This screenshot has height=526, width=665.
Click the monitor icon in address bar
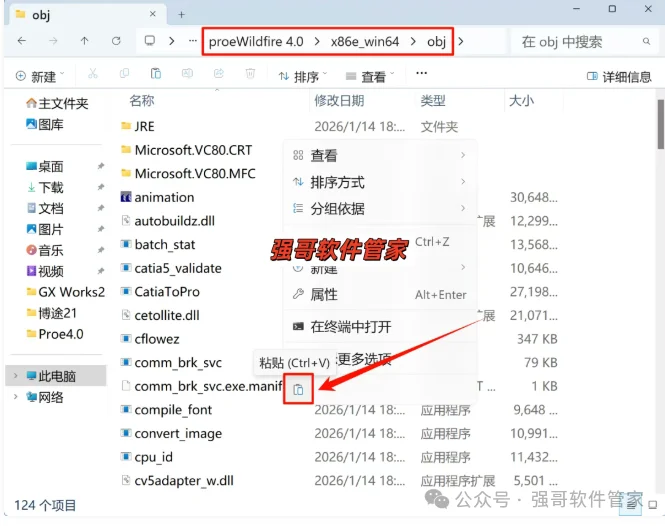click(x=149, y=41)
